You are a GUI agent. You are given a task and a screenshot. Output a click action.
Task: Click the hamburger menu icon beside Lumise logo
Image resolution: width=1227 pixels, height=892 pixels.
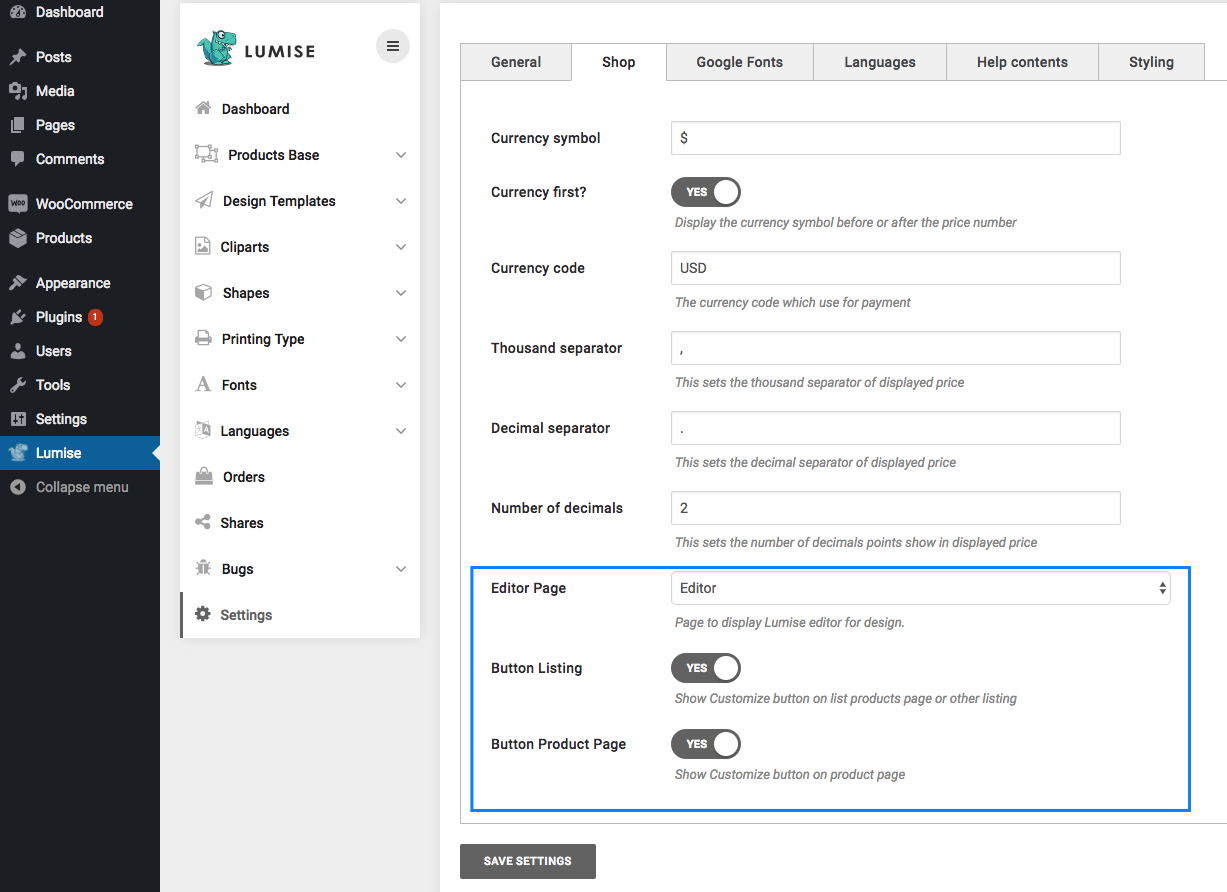click(392, 46)
